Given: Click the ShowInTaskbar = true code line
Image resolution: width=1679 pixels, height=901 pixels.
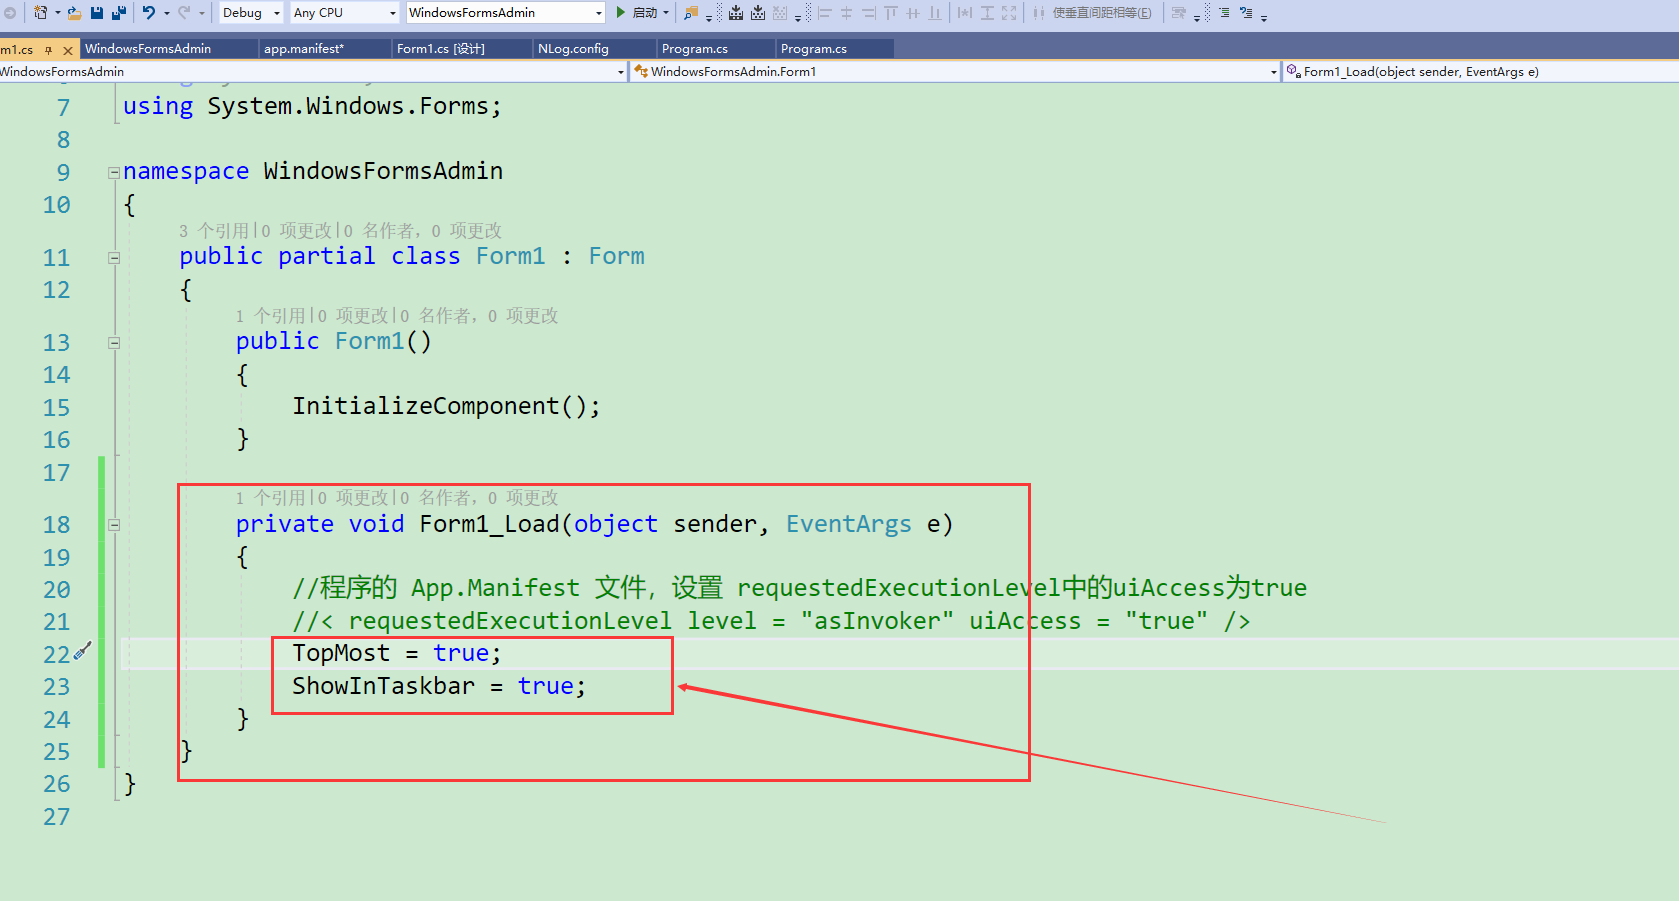Looking at the screenshot, I should coord(439,686).
